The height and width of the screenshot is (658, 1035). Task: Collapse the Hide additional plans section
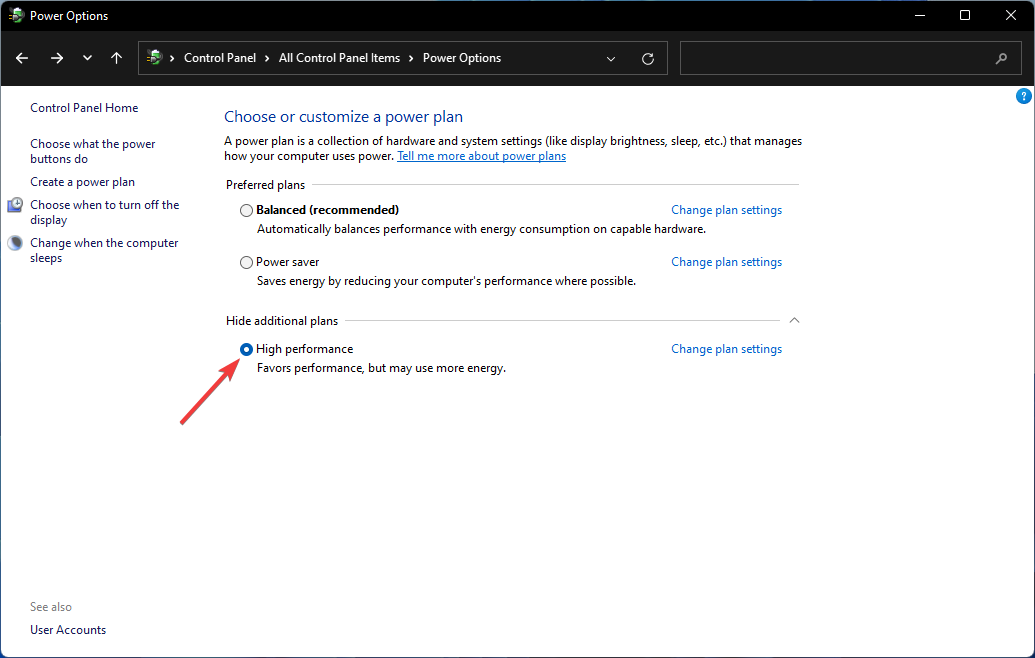click(x=794, y=320)
